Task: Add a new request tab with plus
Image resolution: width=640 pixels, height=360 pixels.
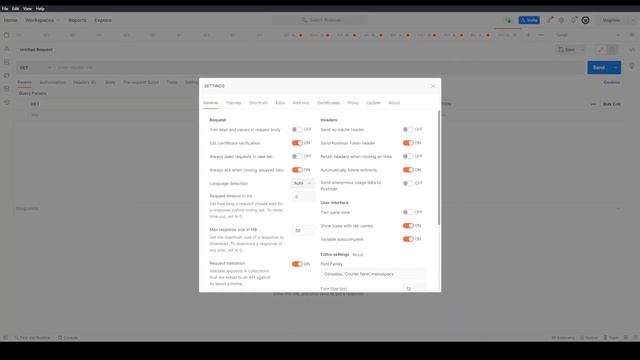Action: click(x=528, y=35)
